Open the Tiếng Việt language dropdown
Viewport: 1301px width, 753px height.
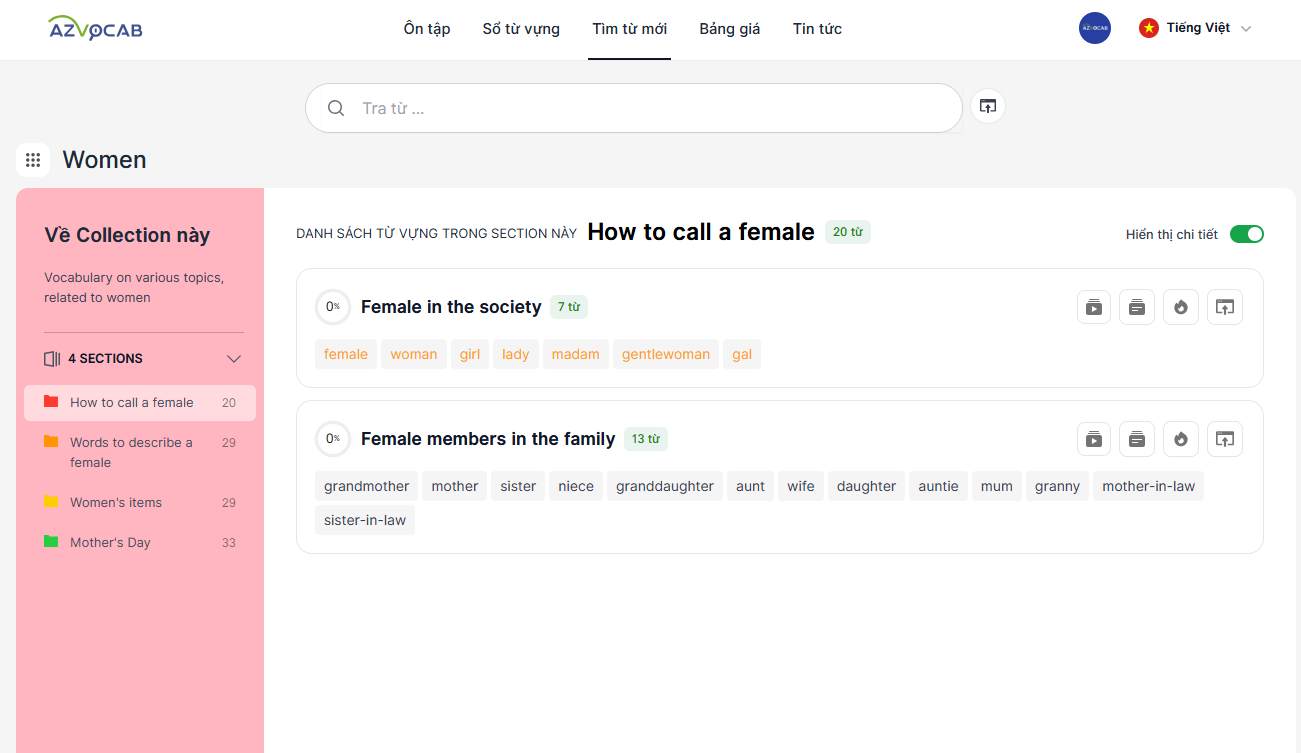pyautogui.click(x=1196, y=28)
